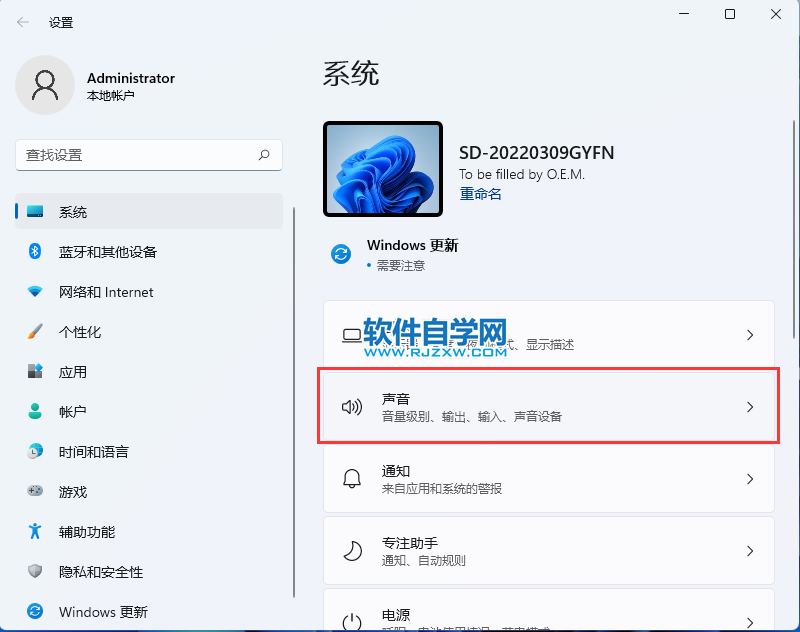The width and height of the screenshot is (800, 632).
Task: Open the 电源 settings card
Action: click(x=549, y=610)
